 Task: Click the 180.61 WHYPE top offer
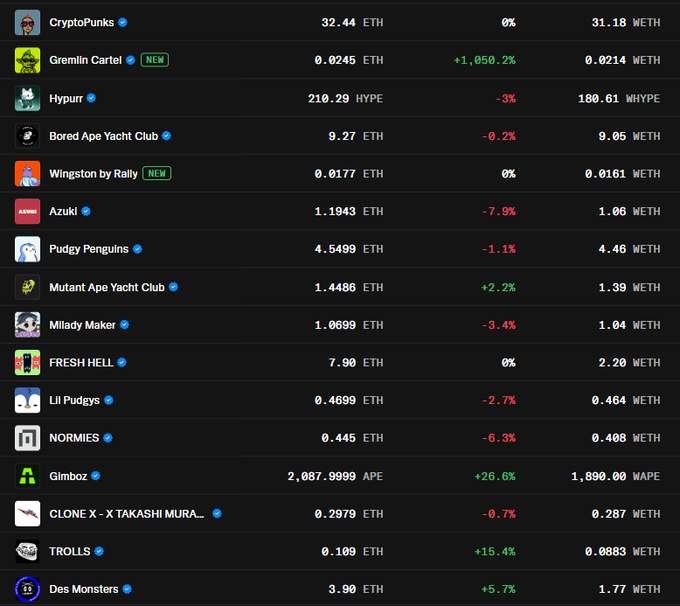(x=619, y=98)
